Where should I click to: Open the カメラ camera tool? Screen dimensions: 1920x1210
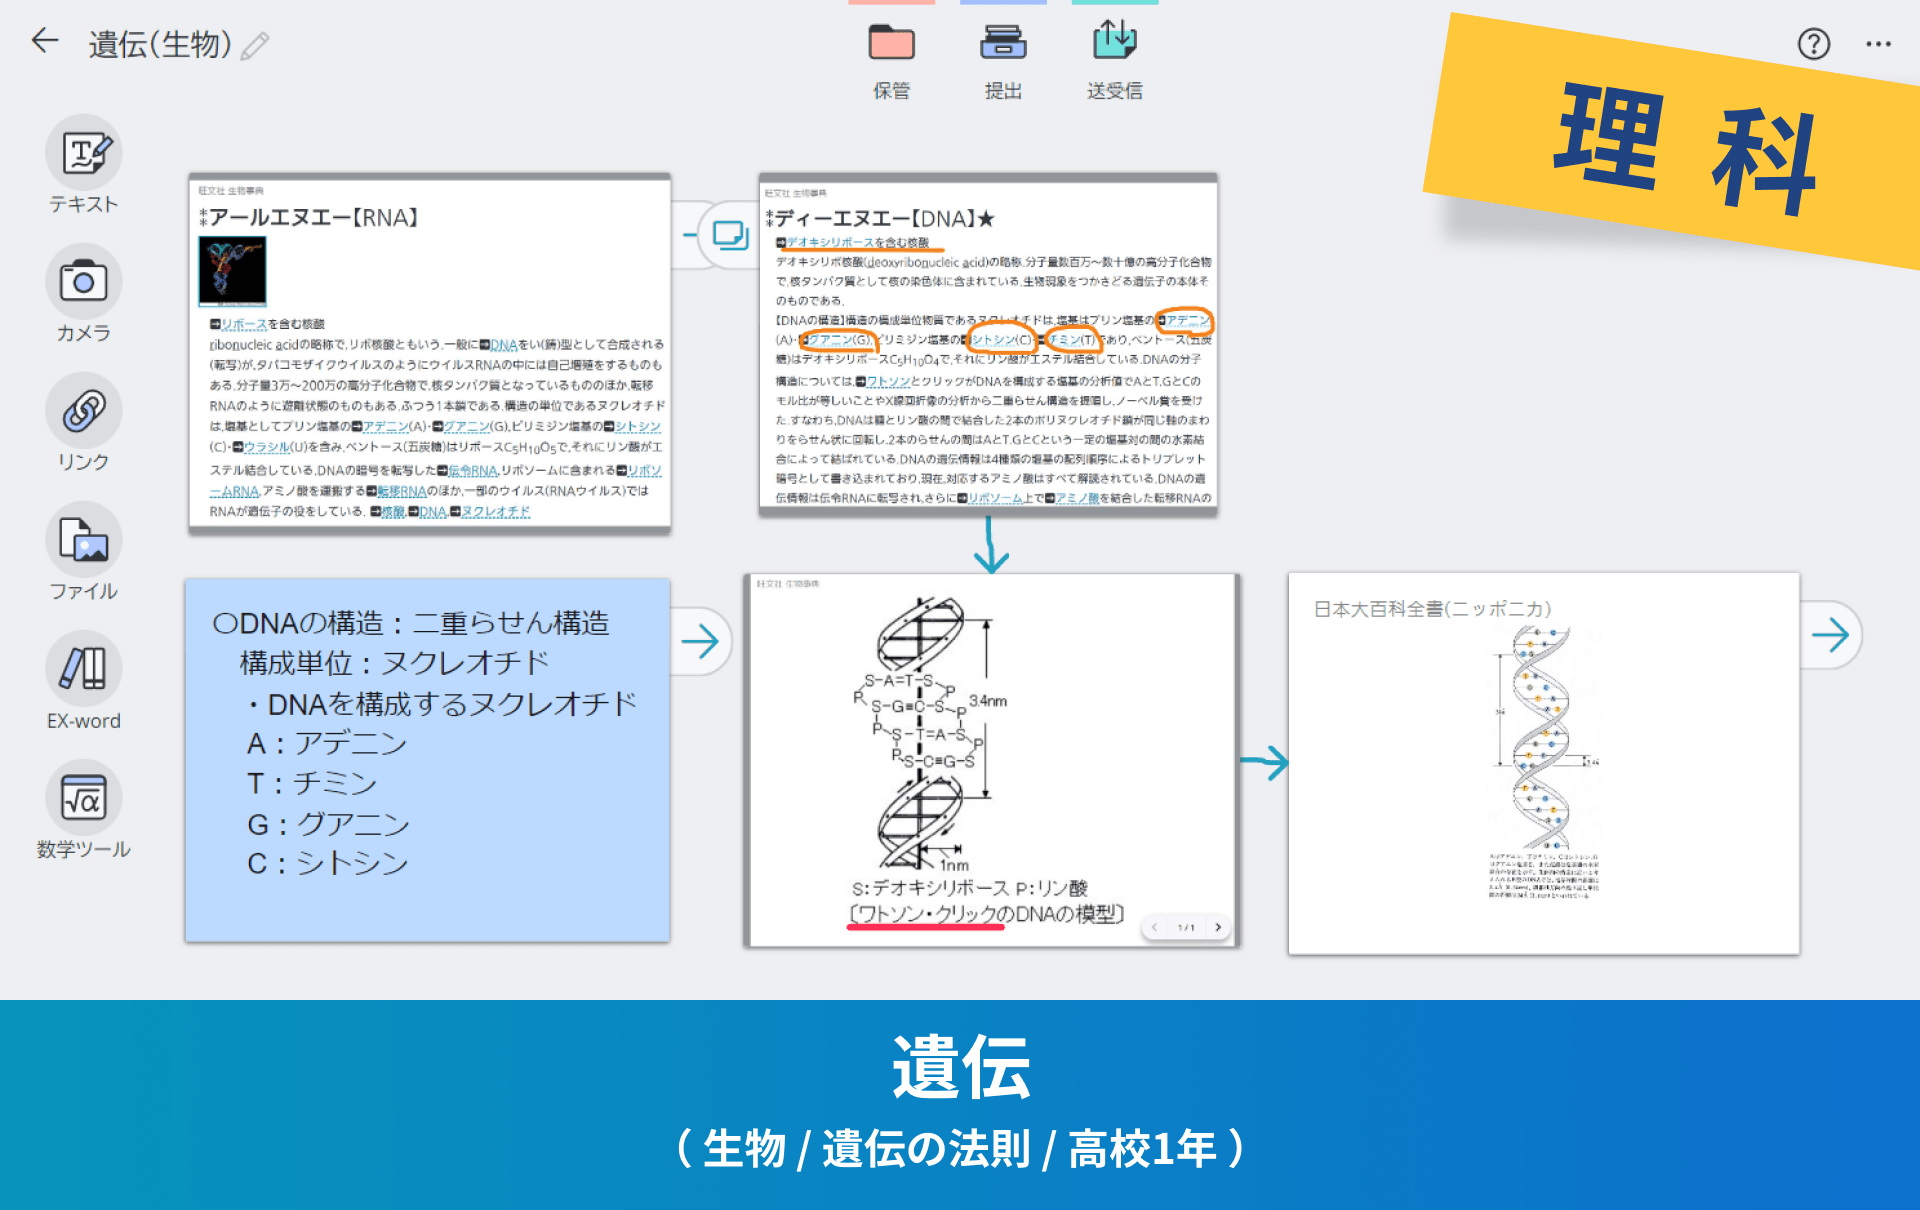click(x=84, y=283)
